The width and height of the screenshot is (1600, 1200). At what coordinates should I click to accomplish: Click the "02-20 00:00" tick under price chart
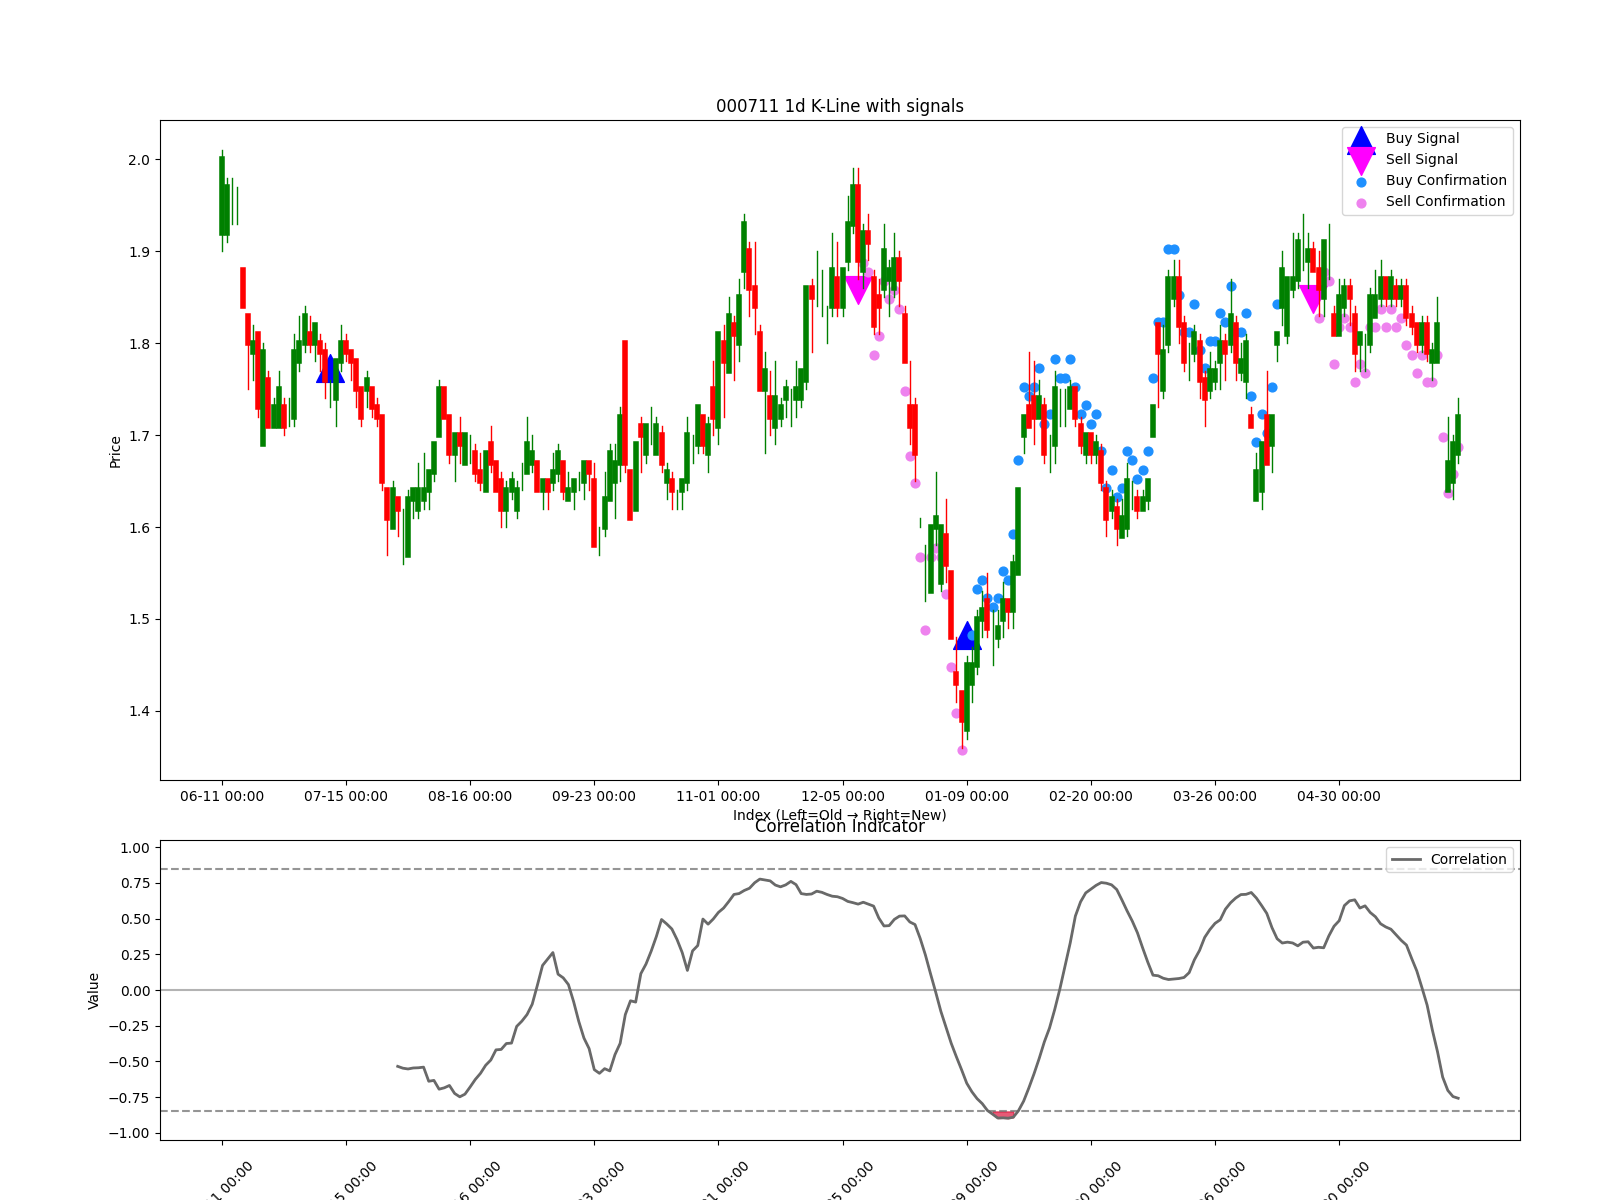tap(1091, 796)
